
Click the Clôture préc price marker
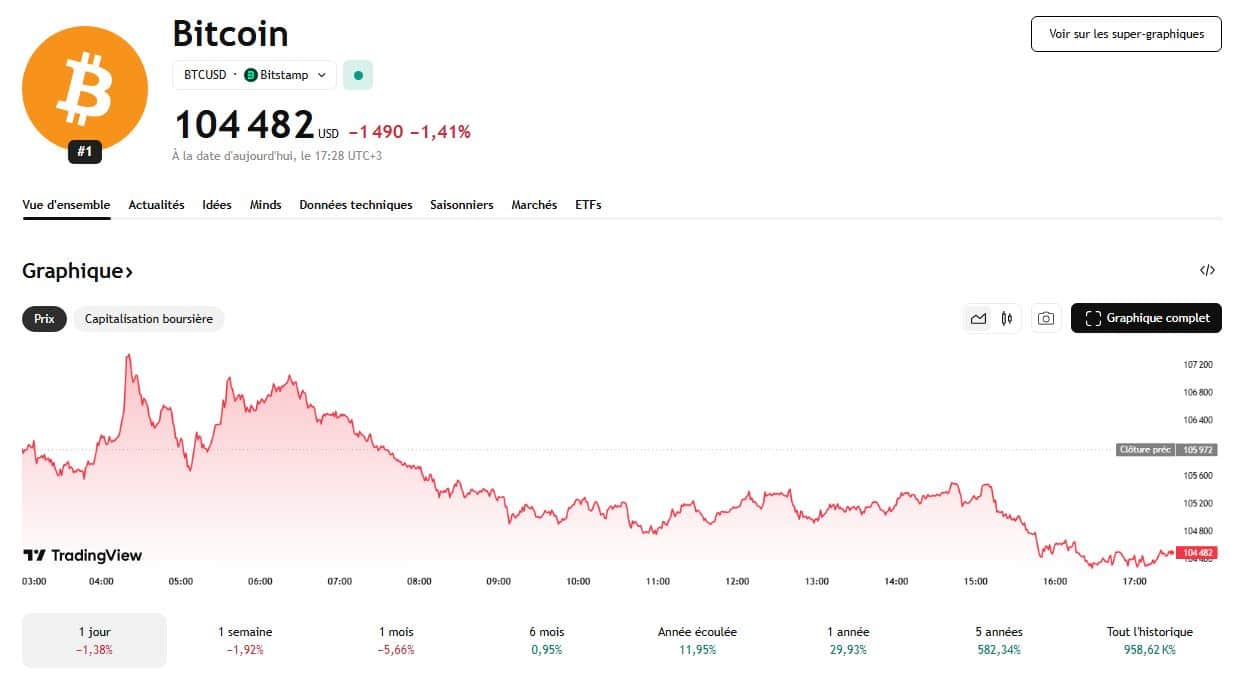click(1166, 450)
